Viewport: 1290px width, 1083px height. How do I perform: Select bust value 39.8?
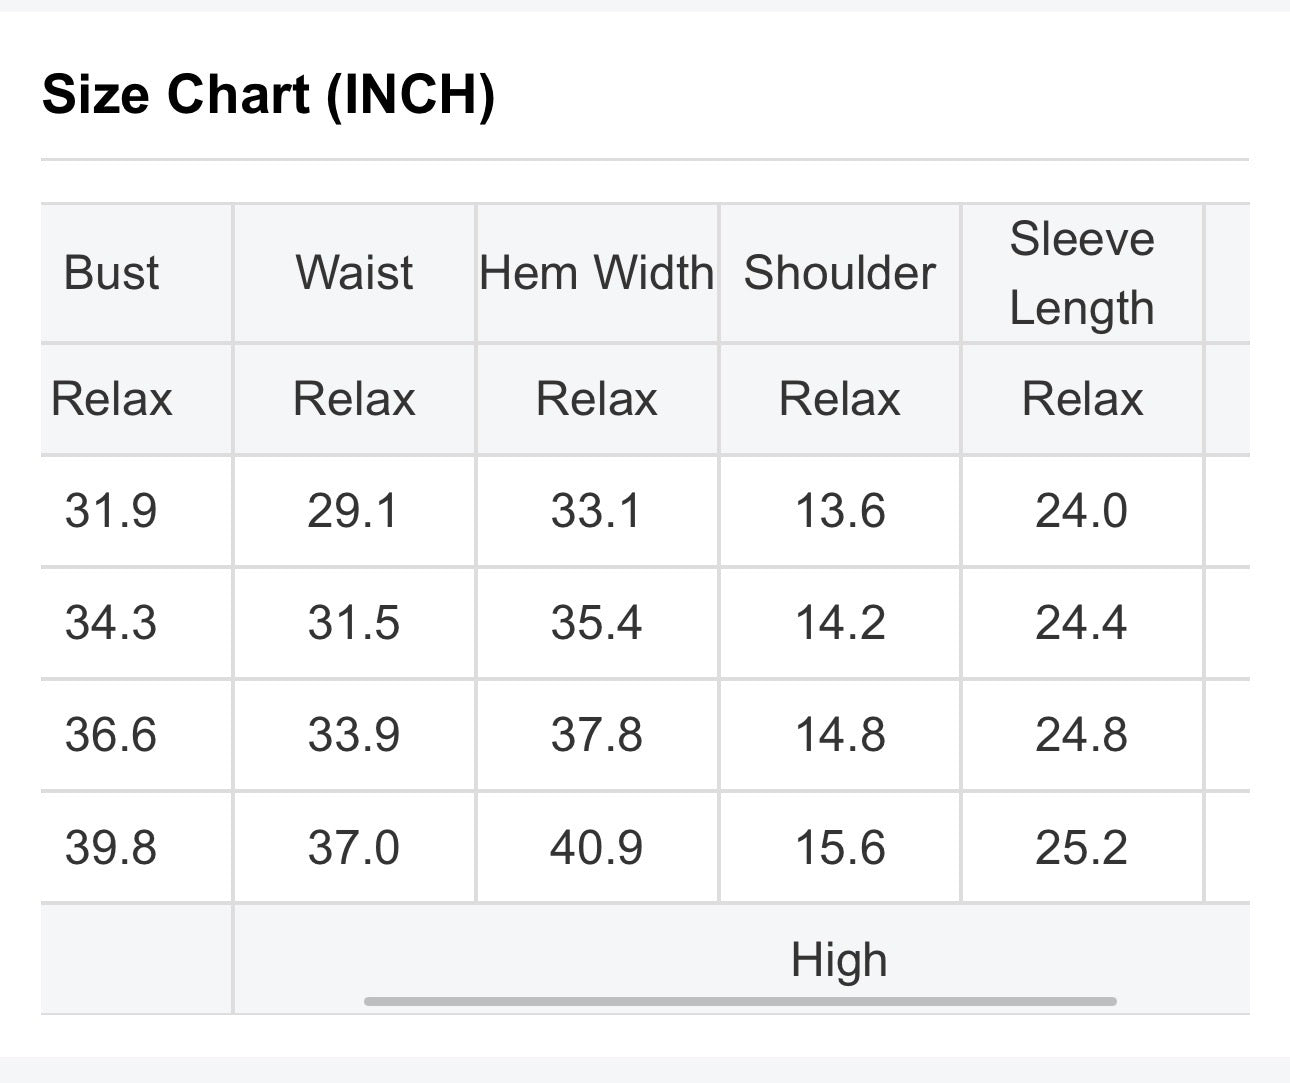coord(111,848)
